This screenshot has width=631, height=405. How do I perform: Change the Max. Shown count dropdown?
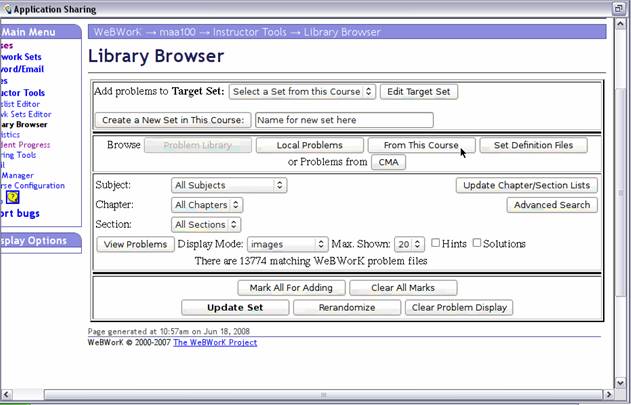point(408,244)
